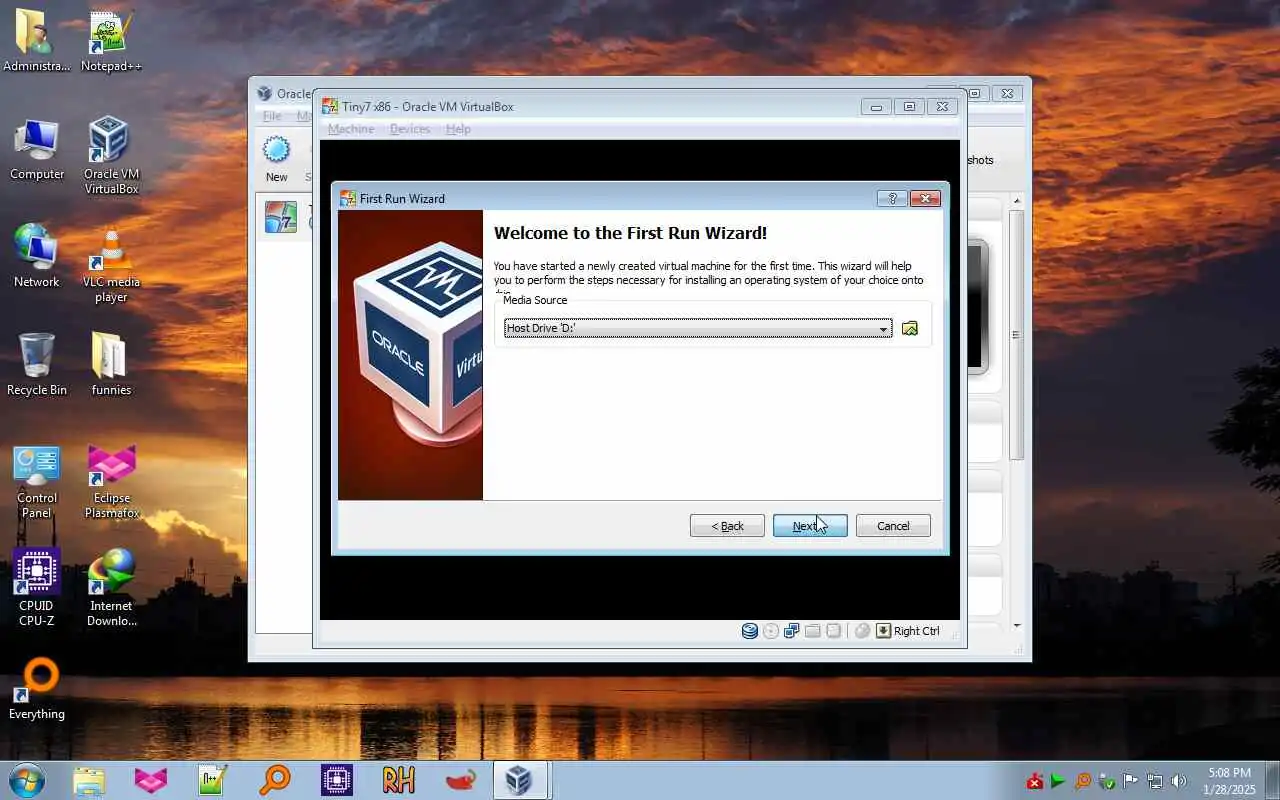Screen dimensions: 1280x800
Task: Select the Computer desktop icon
Action: click(37, 149)
